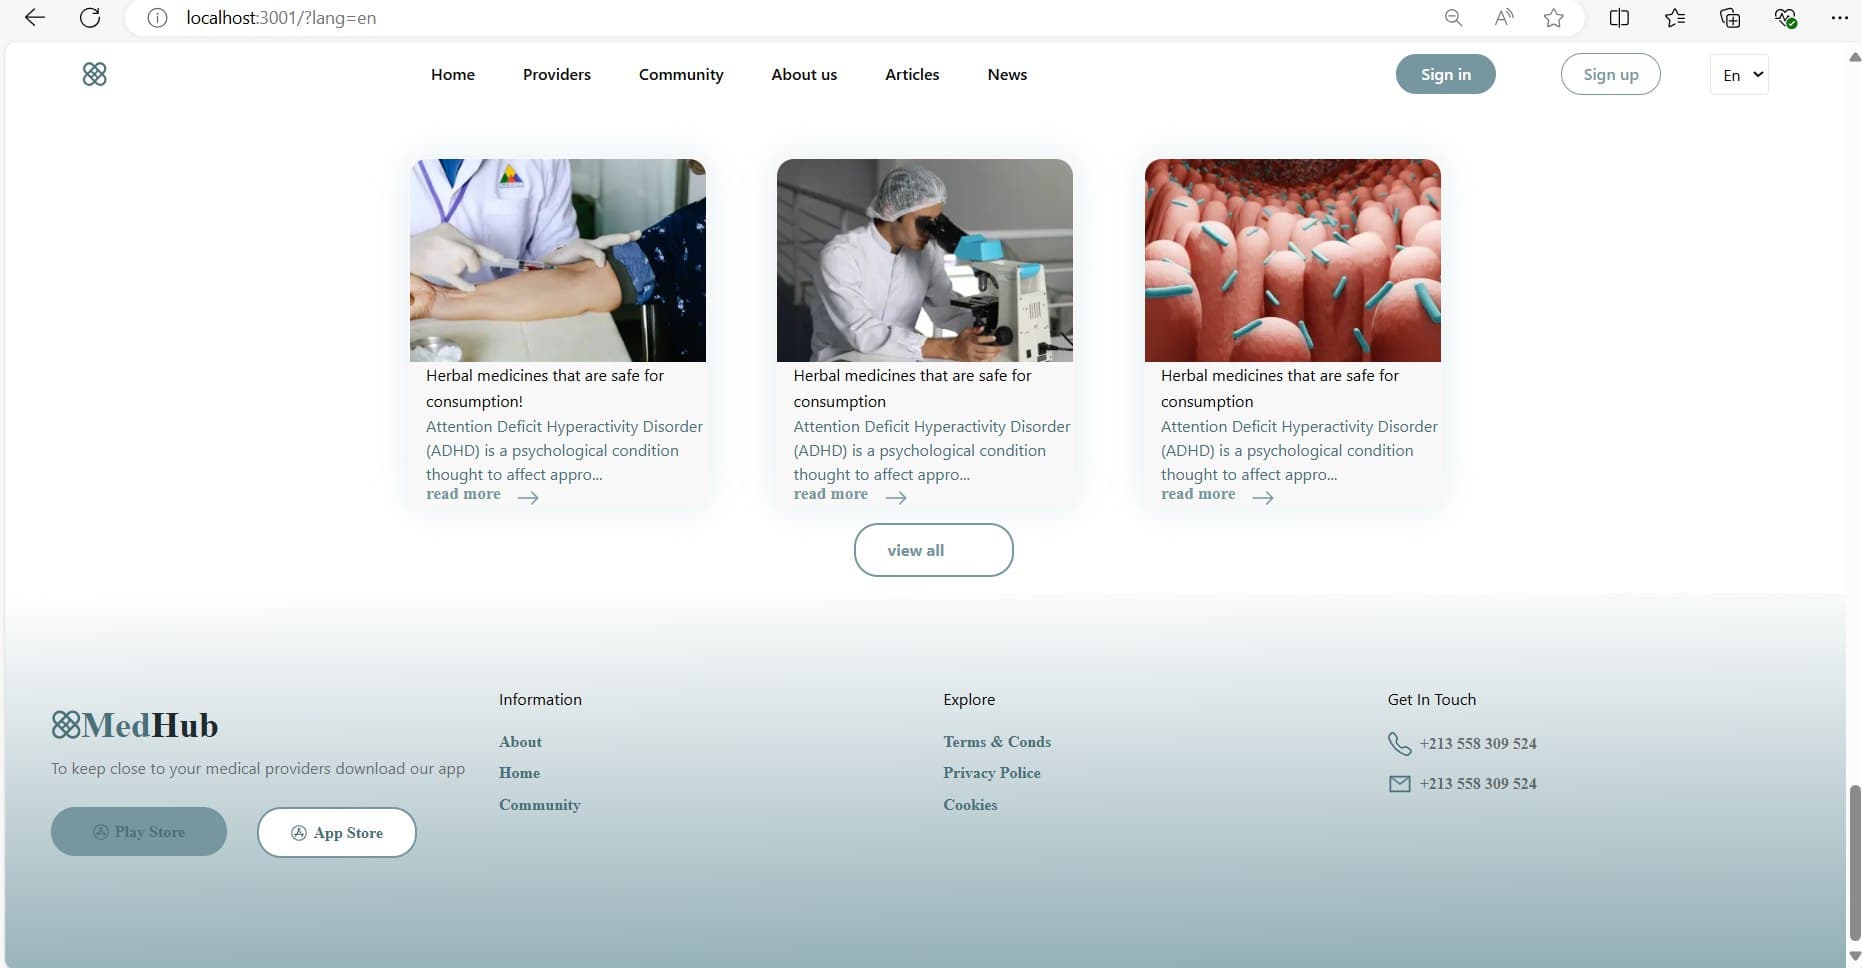Click the browser back arrow
1862x968 pixels.
click(35, 18)
